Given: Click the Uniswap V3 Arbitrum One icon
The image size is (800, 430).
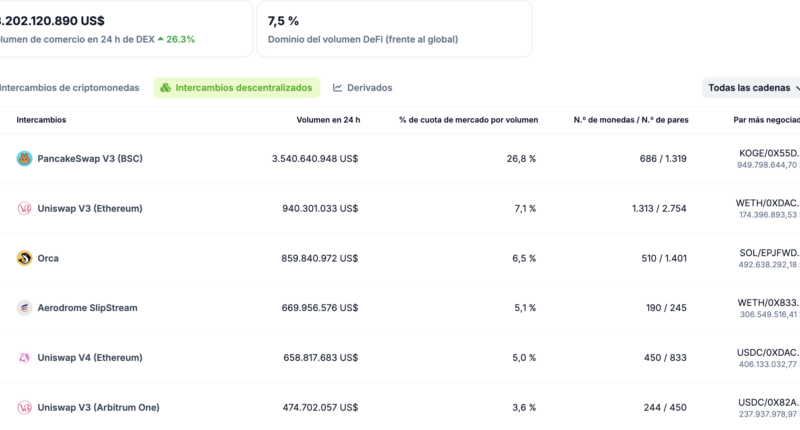Looking at the screenshot, I should [x=24, y=407].
